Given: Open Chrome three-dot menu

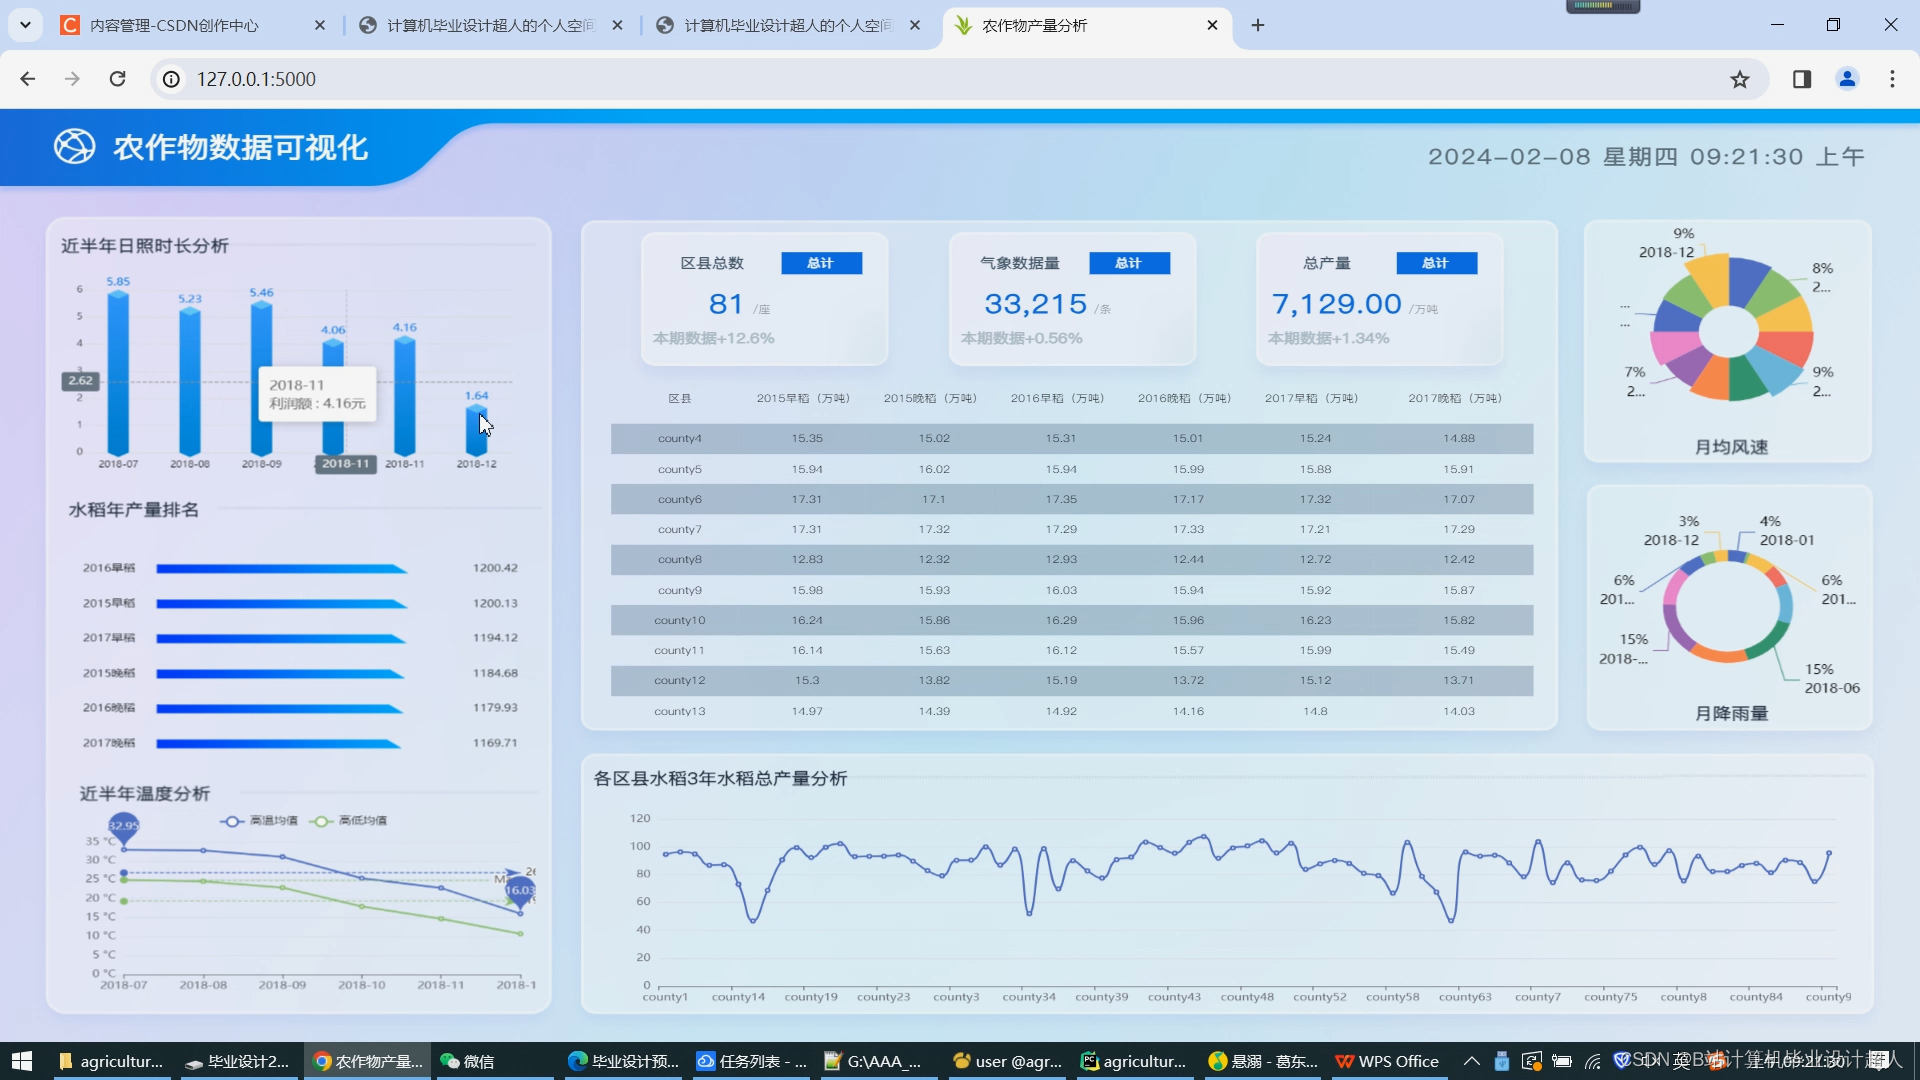Looking at the screenshot, I should click(1892, 79).
